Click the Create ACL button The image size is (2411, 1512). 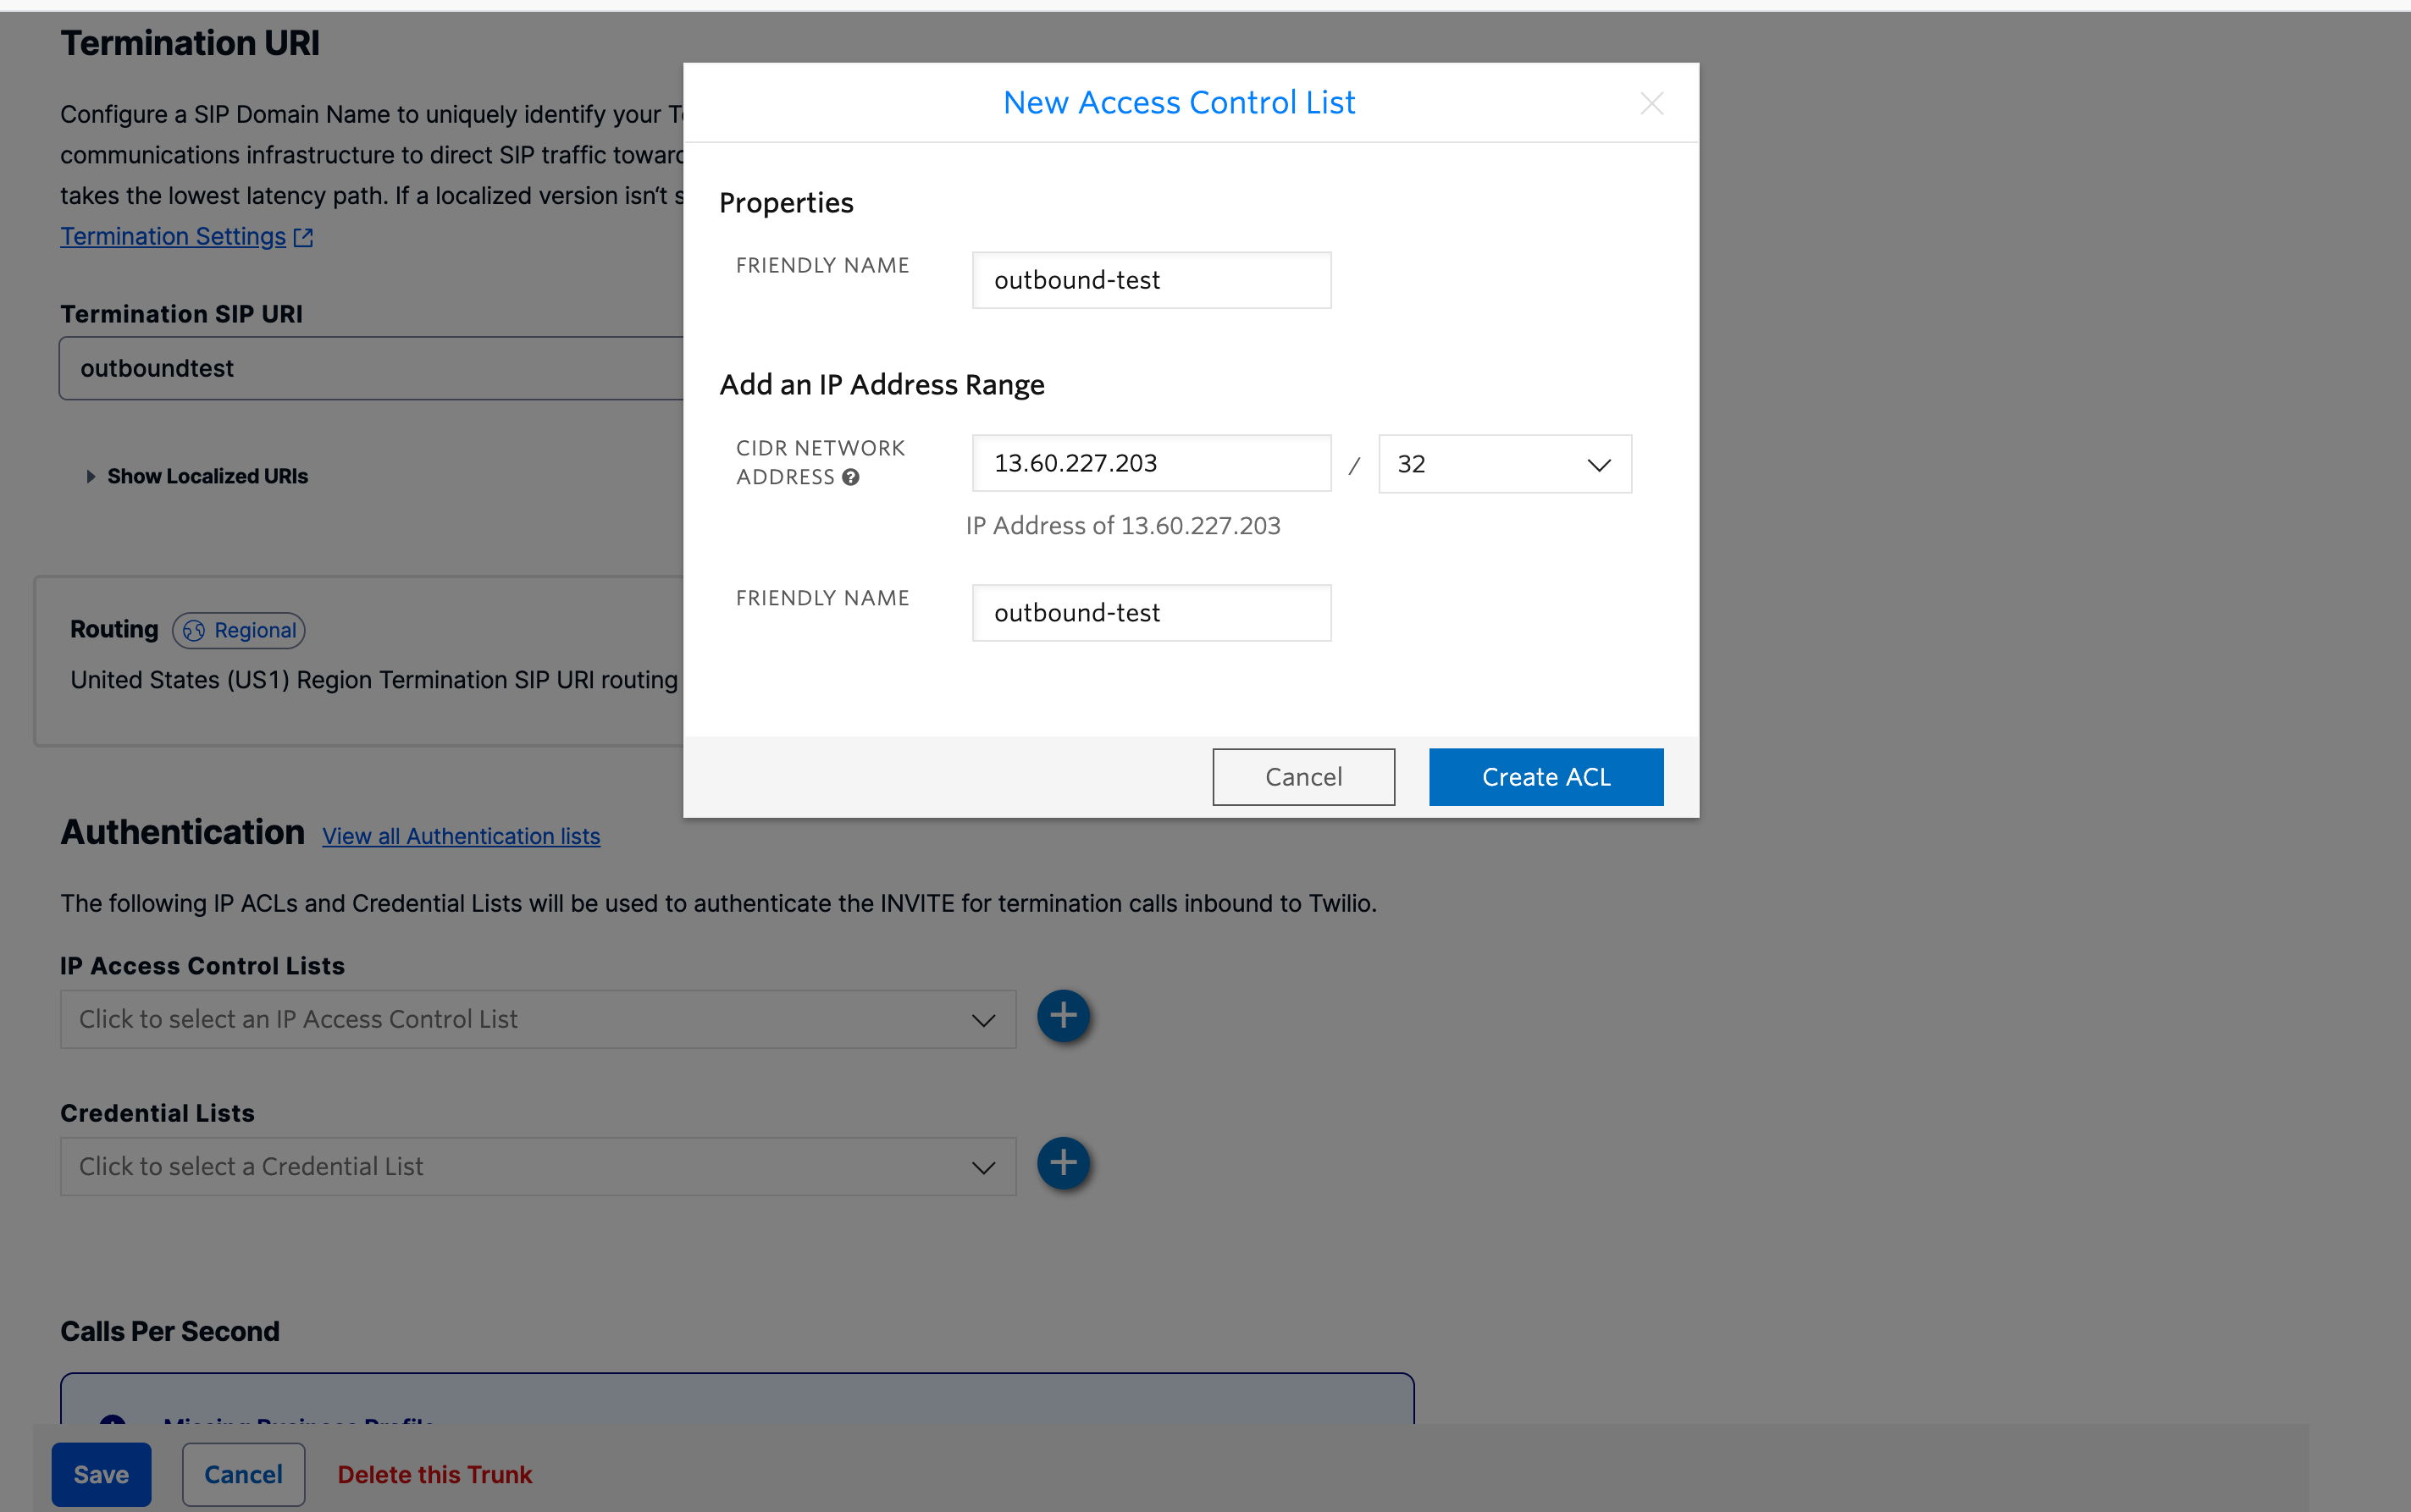pyautogui.click(x=1545, y=777)
